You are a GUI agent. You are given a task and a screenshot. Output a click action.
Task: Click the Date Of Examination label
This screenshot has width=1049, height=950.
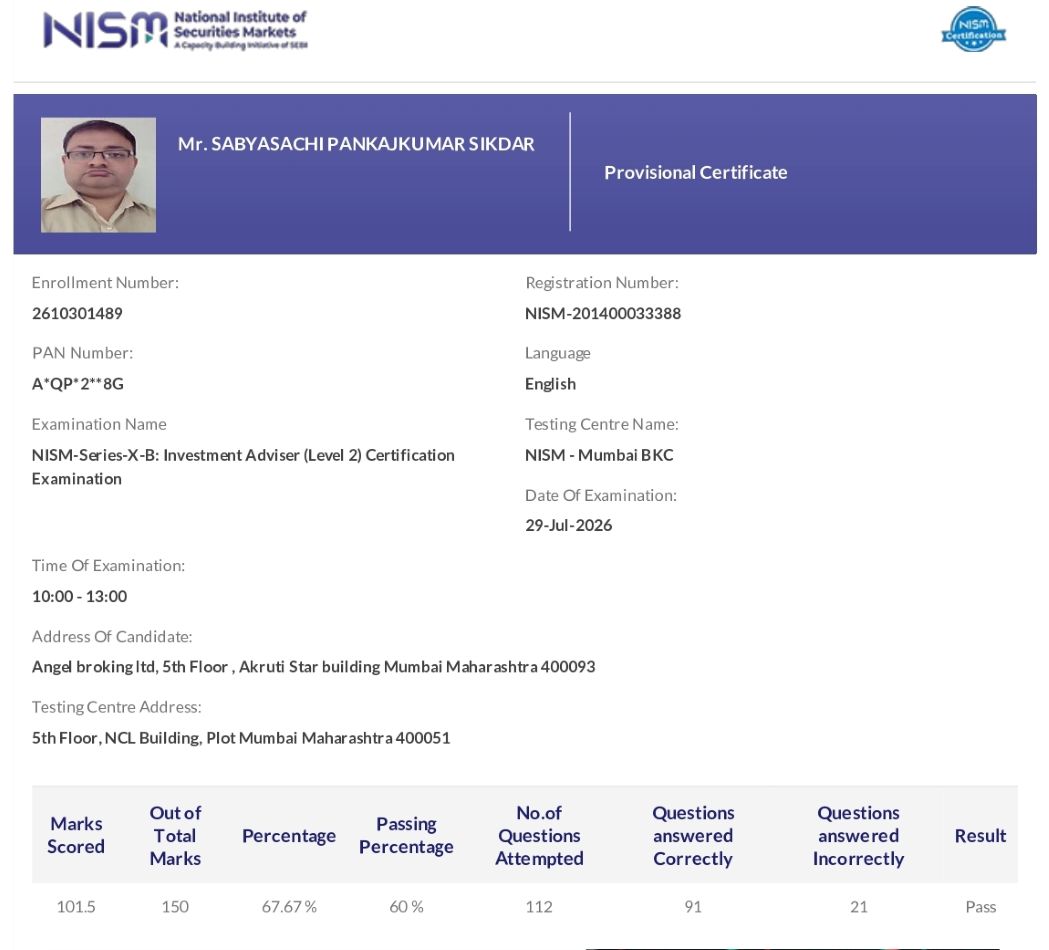click(x=601, y=495)
